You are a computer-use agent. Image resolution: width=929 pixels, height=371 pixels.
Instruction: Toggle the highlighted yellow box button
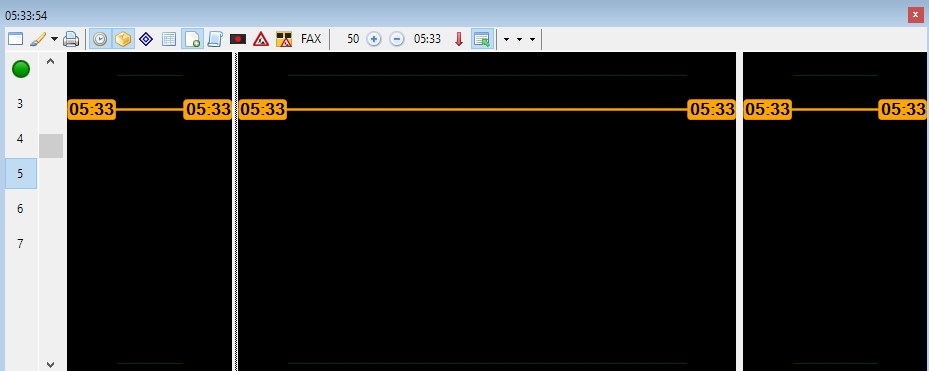coord(123,39)
